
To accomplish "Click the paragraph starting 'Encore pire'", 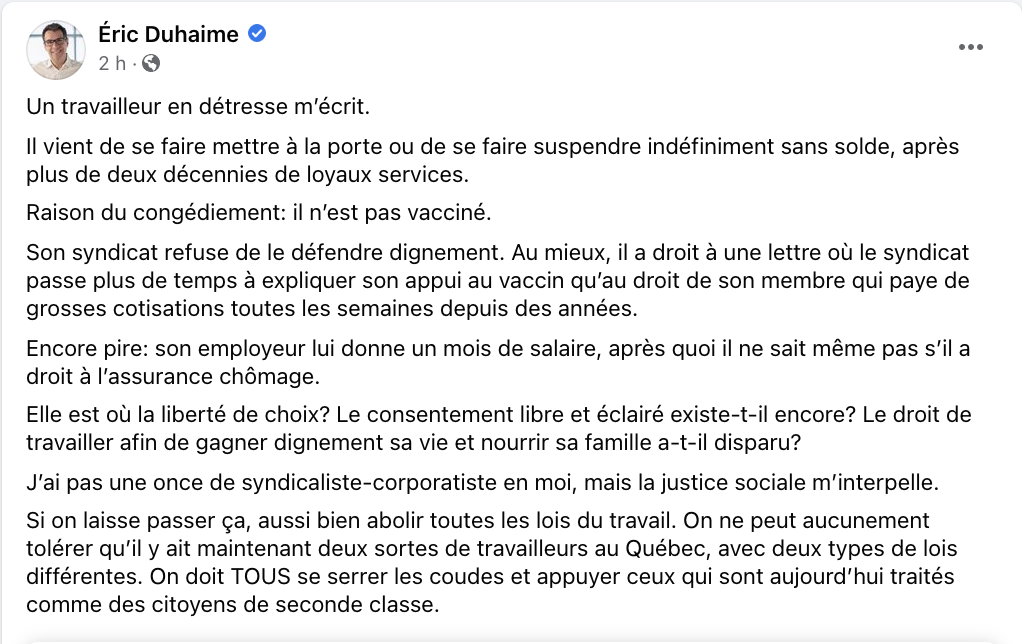I will tap(498, 362).
